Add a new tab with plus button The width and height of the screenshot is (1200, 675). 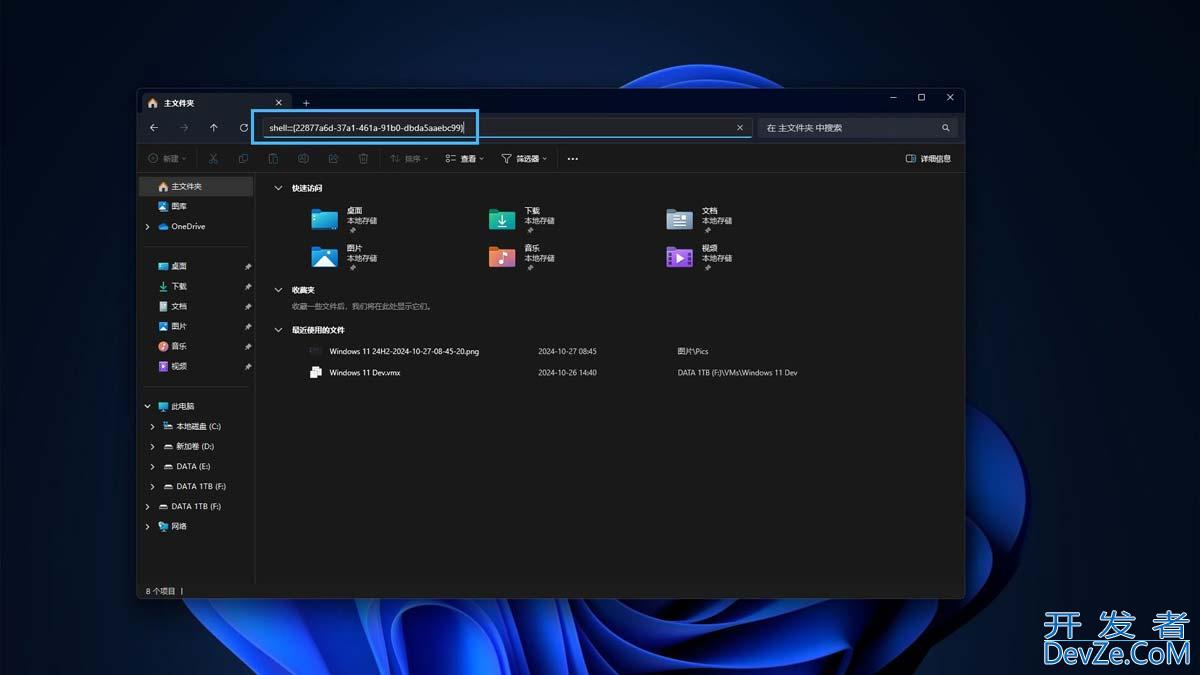306,103
